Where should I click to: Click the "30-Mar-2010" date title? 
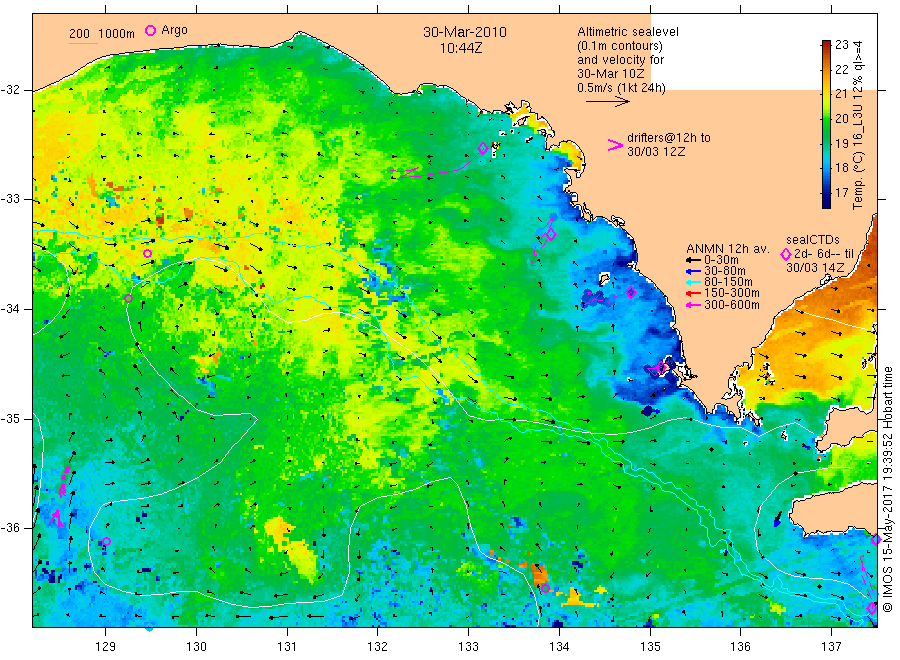click(x=465, y=32)
